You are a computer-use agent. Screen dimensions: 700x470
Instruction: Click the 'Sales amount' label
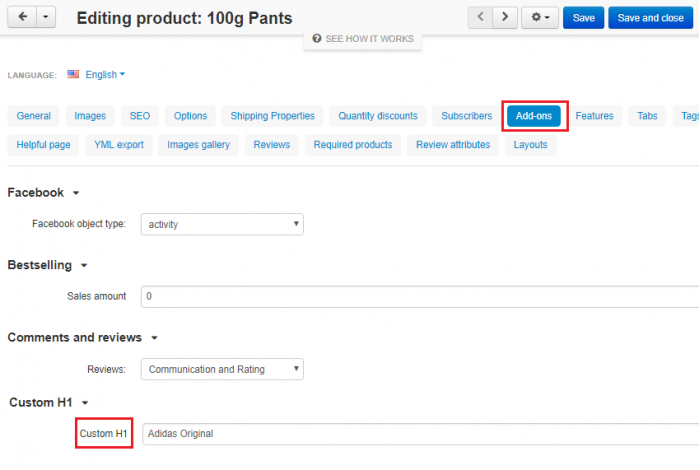(96, 296)
